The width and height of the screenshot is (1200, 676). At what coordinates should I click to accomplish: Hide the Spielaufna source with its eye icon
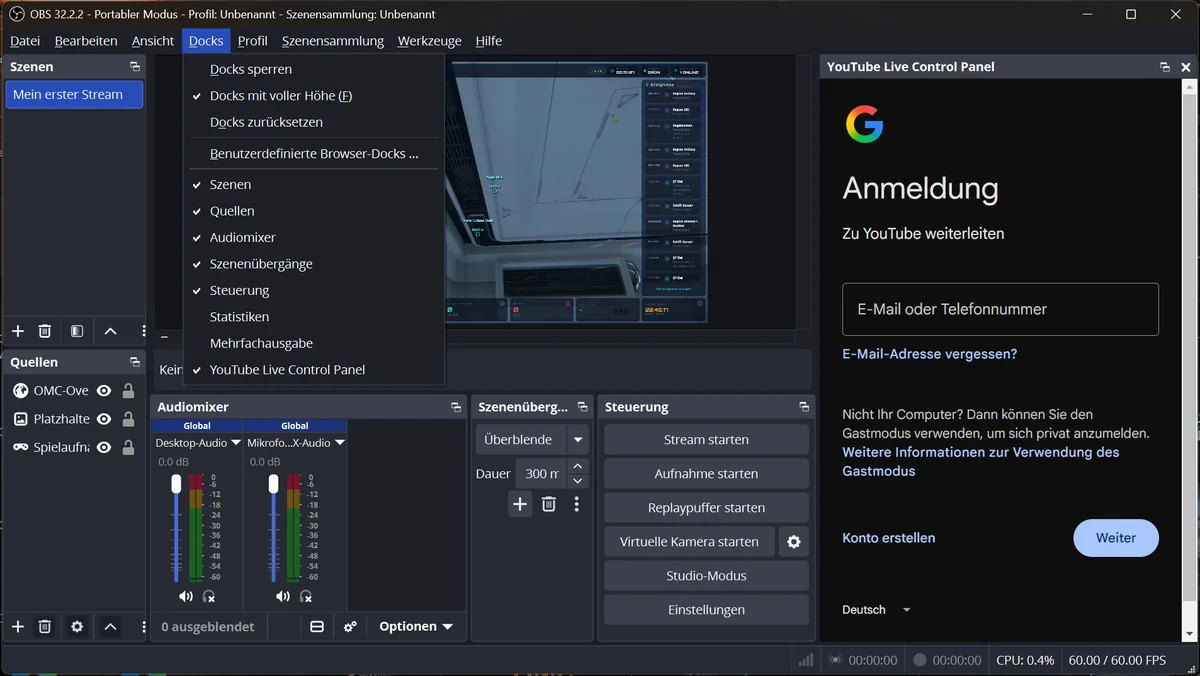[x=104, y=447]
